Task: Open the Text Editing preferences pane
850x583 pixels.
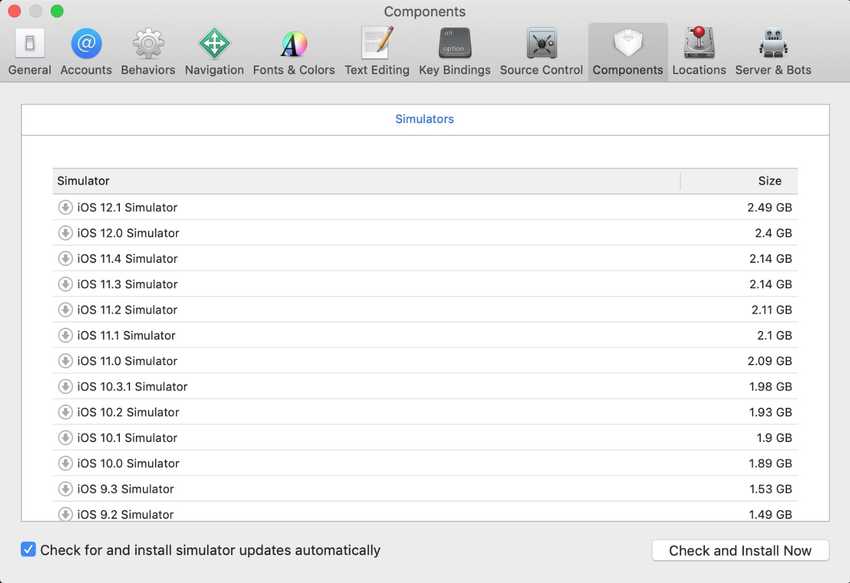Action: point(377,53)
